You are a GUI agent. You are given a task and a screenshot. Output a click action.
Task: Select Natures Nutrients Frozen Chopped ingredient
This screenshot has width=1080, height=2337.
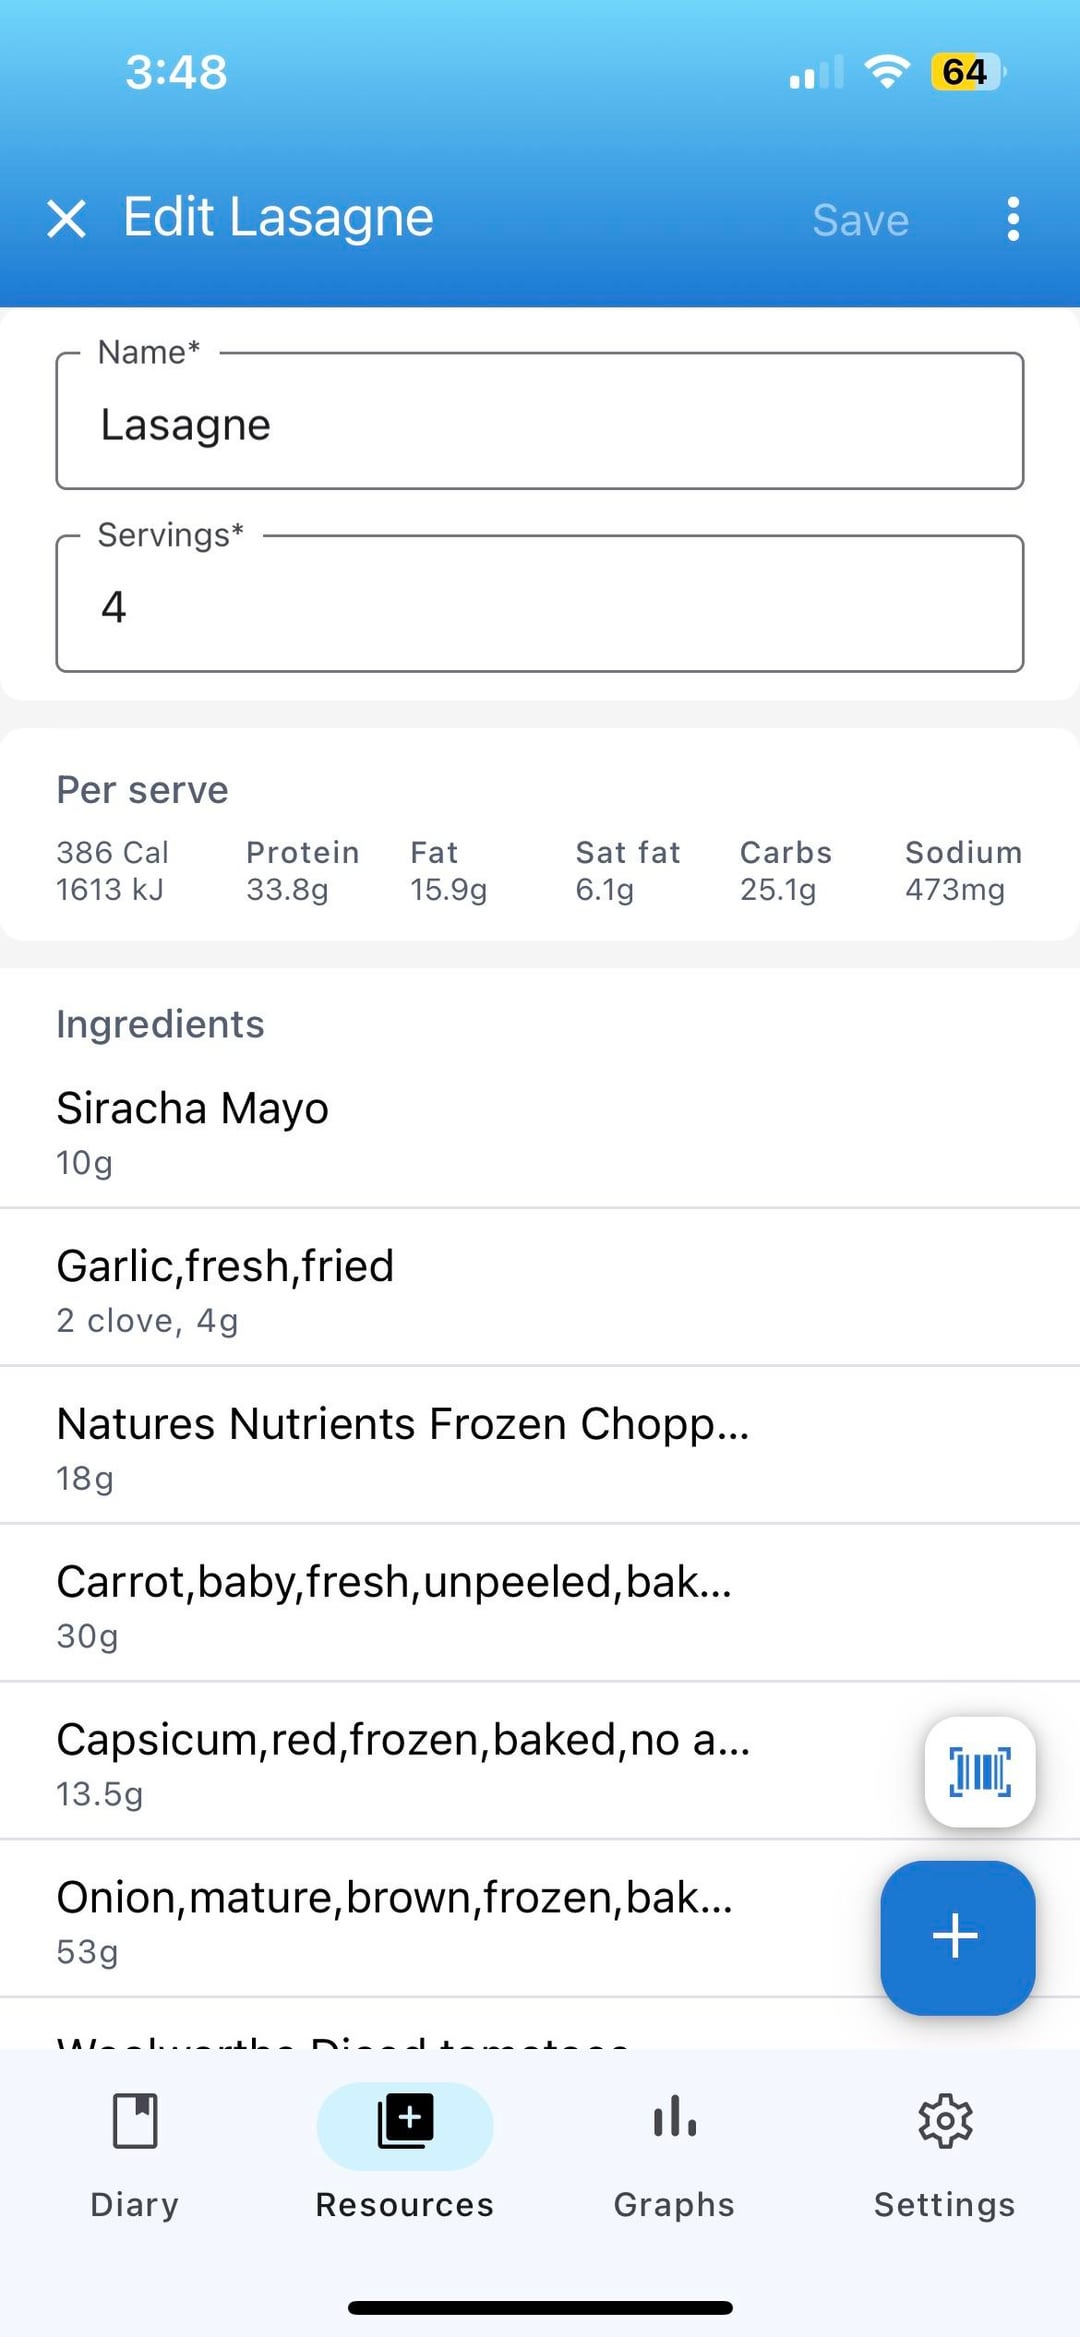pyautogui.click(x=400, y=1447)
